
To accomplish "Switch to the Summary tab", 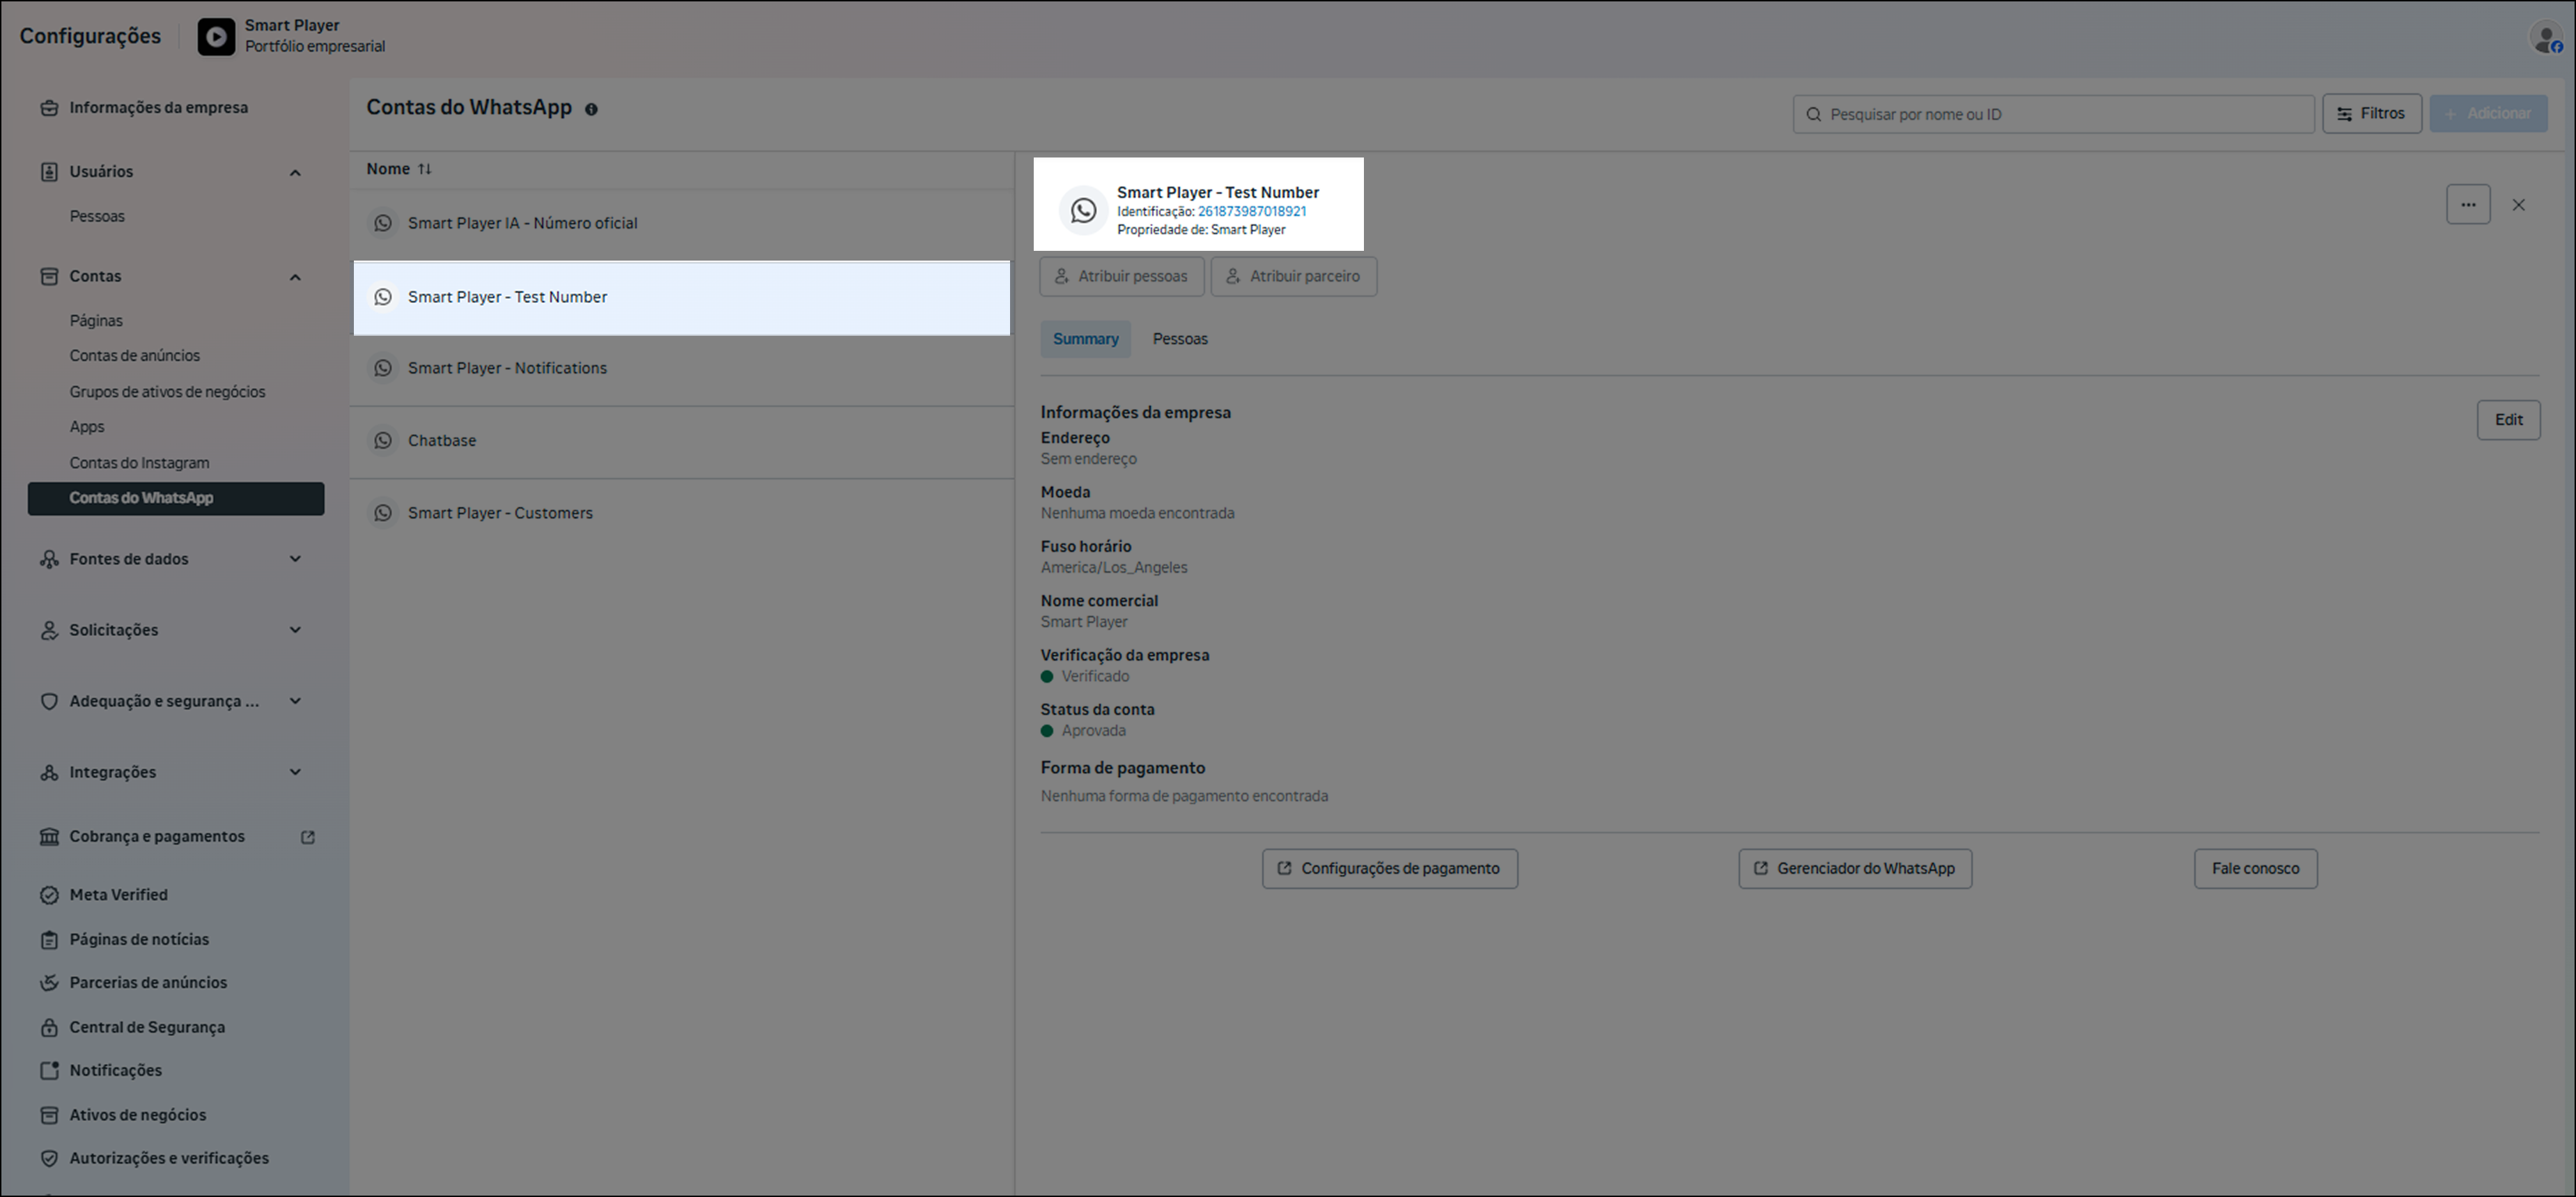I will pyautogui.click(x=1085, y=339).
